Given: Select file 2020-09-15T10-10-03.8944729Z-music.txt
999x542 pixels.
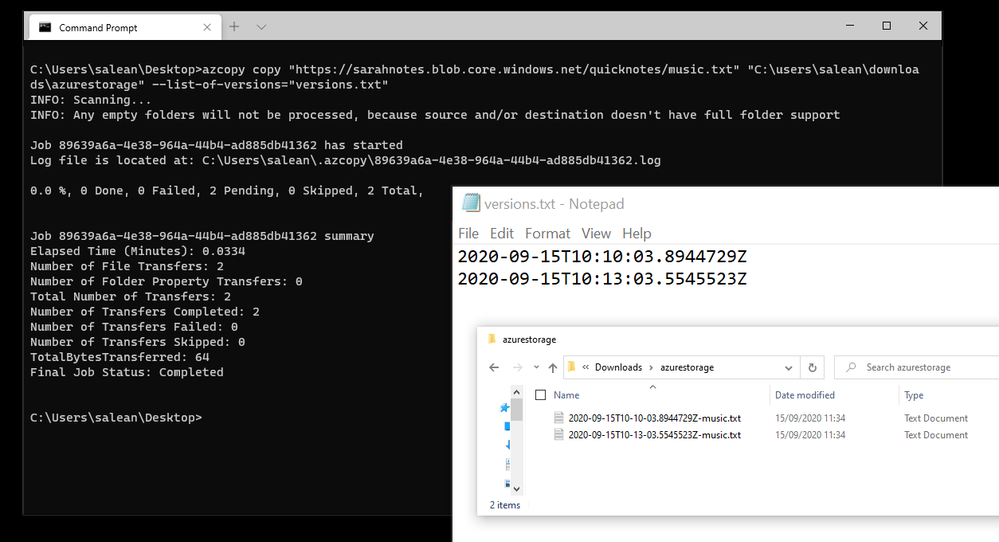Looking at the screenshot, I should pos(654,418).
